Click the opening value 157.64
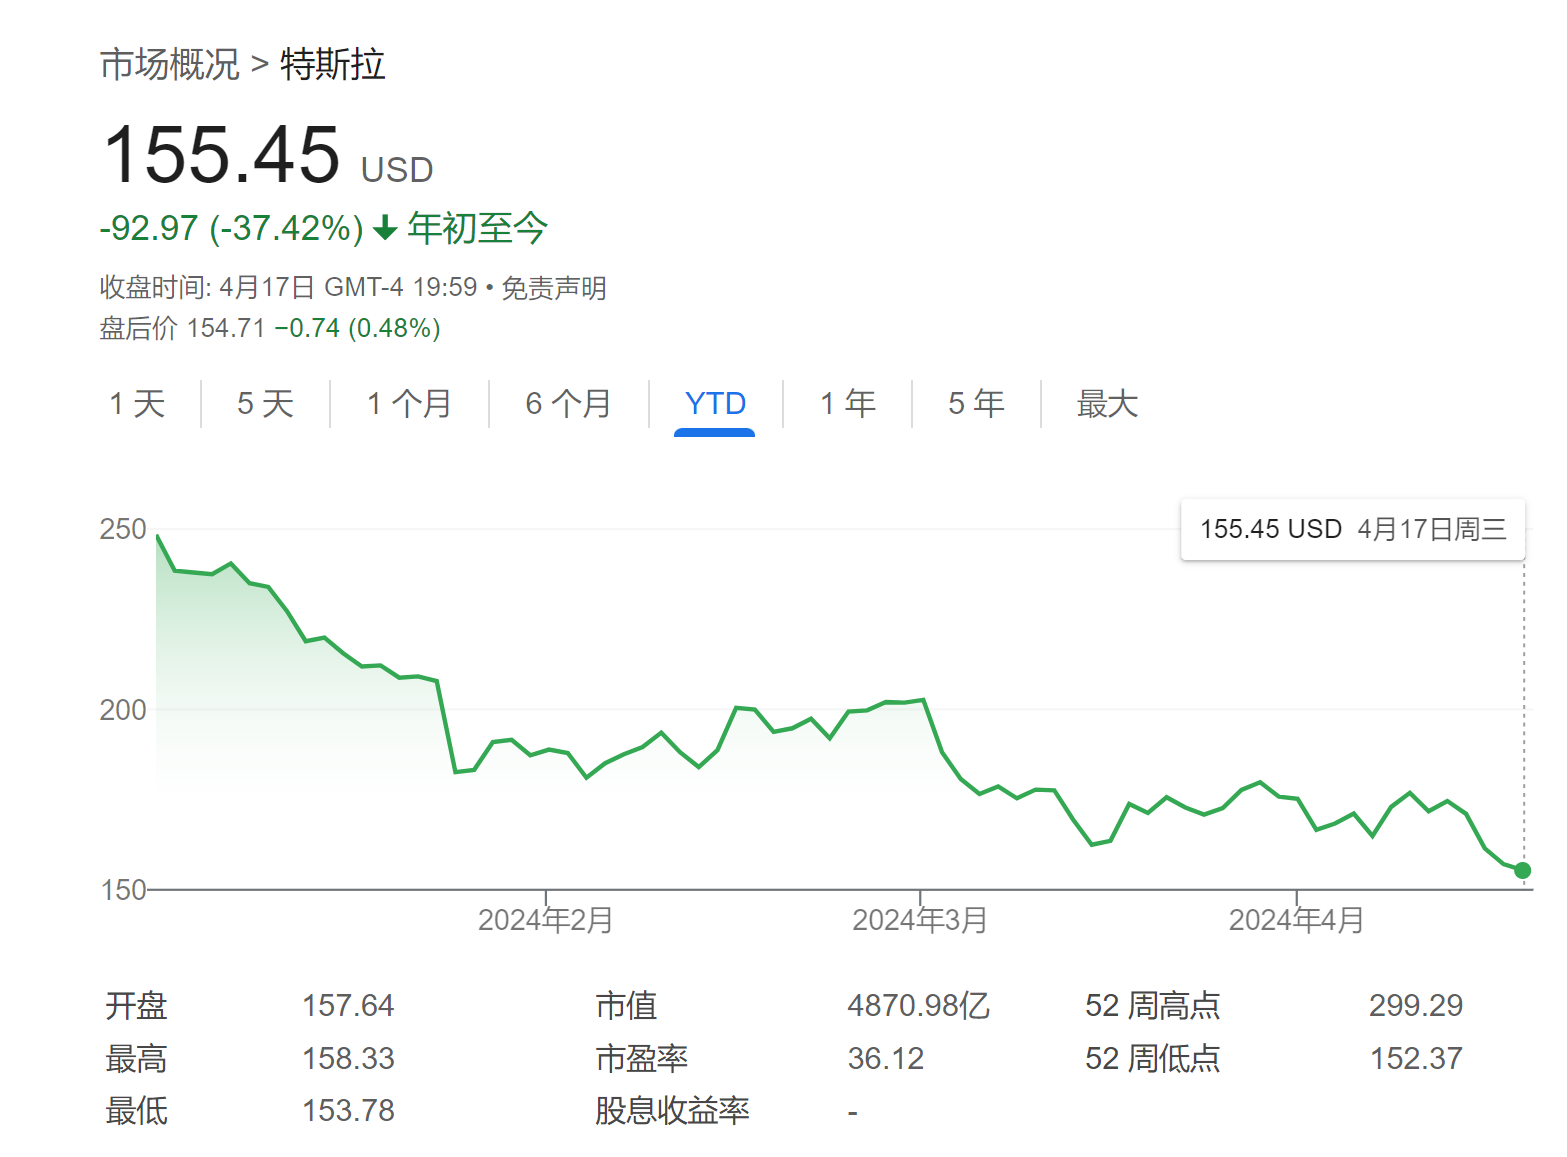 pos(348,1005)
